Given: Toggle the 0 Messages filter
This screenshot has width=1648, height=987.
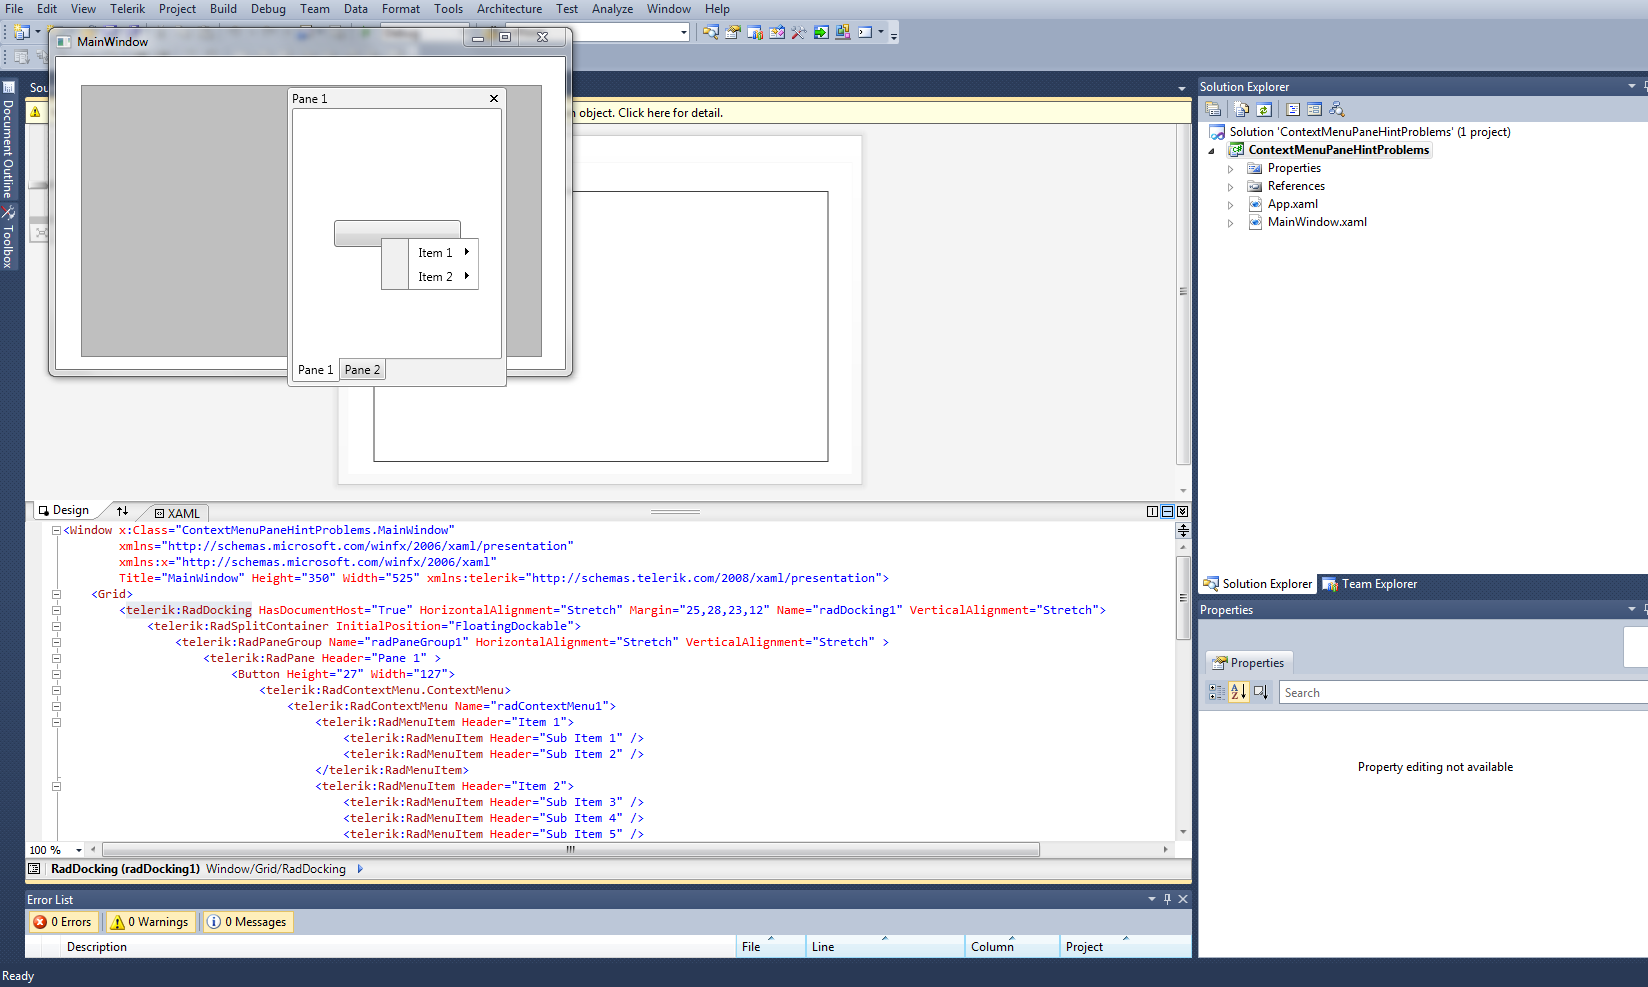Looking at the screenshot, I should click(246, 922).
